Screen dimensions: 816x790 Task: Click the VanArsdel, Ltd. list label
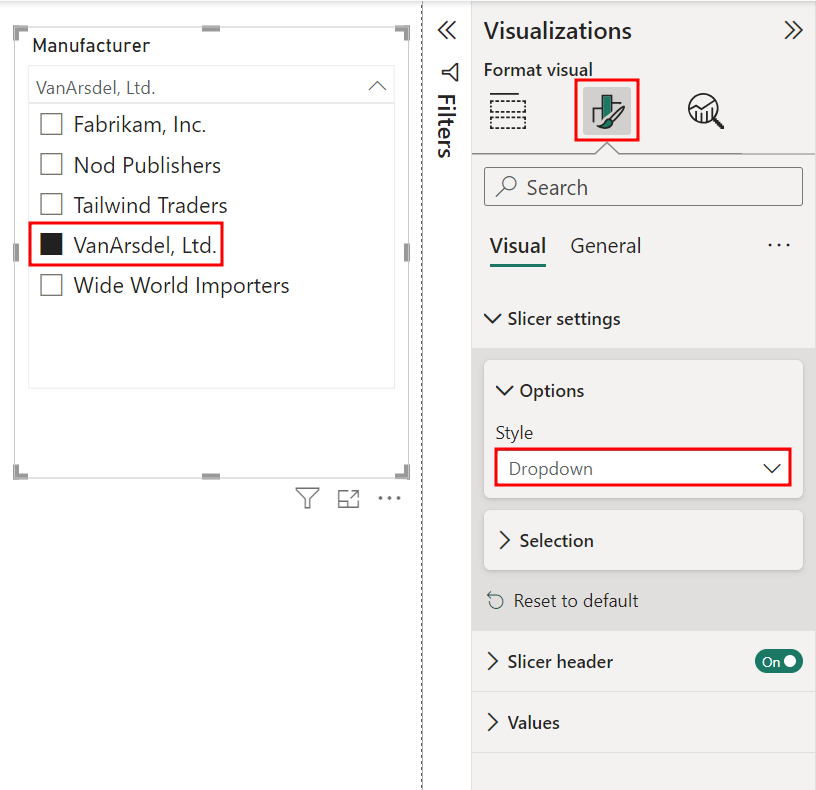[145, 245]
